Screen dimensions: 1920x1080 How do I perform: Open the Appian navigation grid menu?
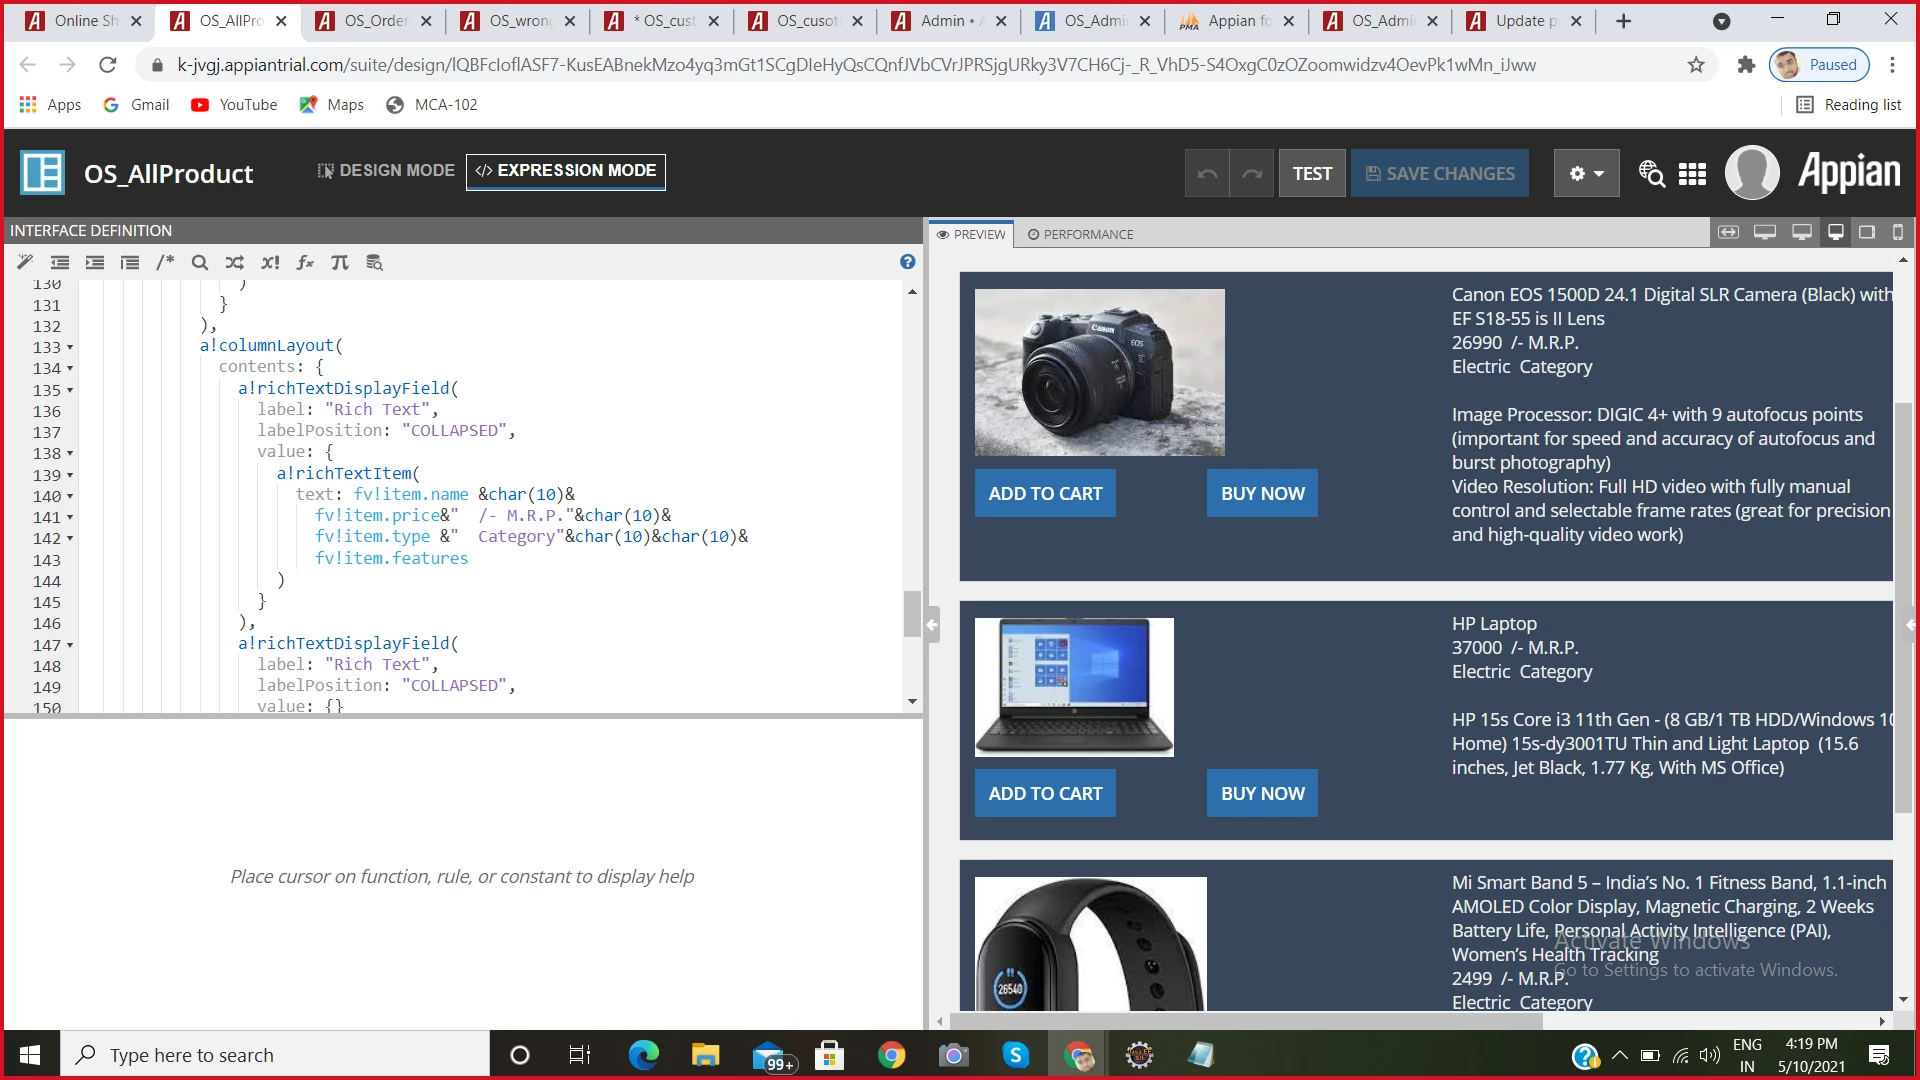point(1692,174)
